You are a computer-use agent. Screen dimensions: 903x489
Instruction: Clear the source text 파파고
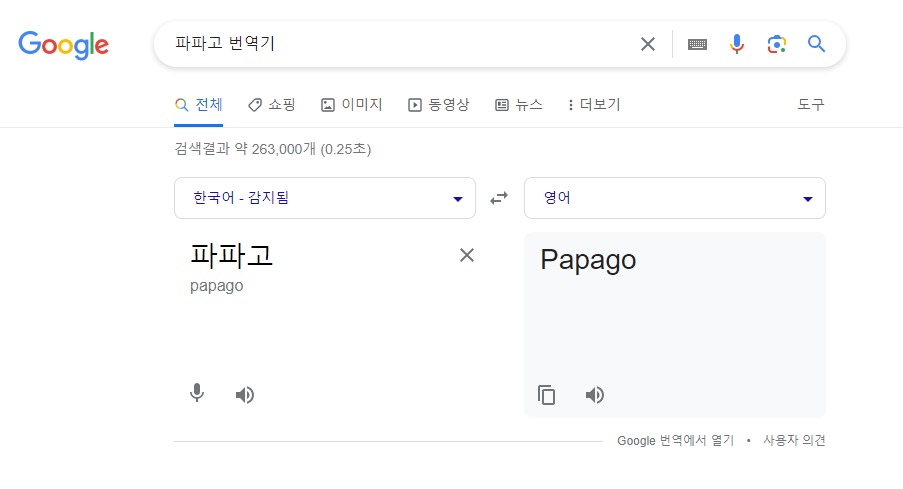tap(467, 255)
